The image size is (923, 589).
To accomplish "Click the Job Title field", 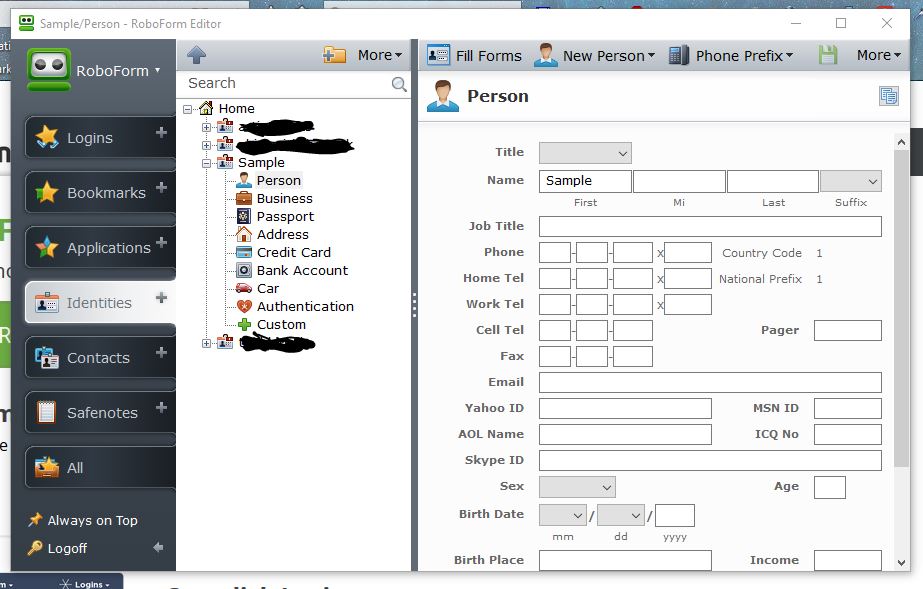I will point(710,227).
